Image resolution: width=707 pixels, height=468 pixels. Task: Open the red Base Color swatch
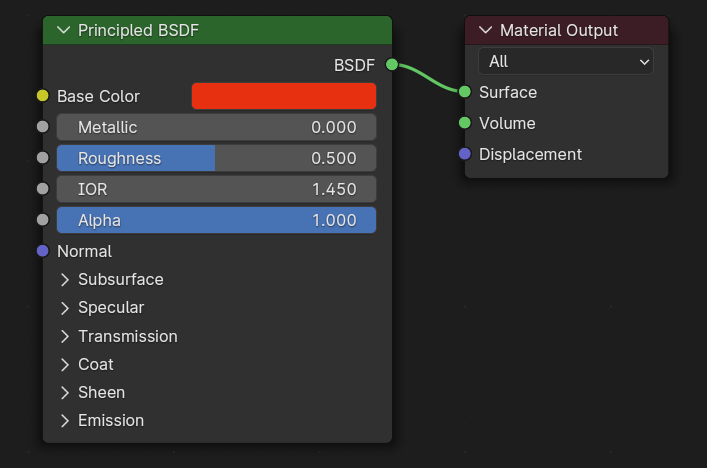click(x=284, y=96)
